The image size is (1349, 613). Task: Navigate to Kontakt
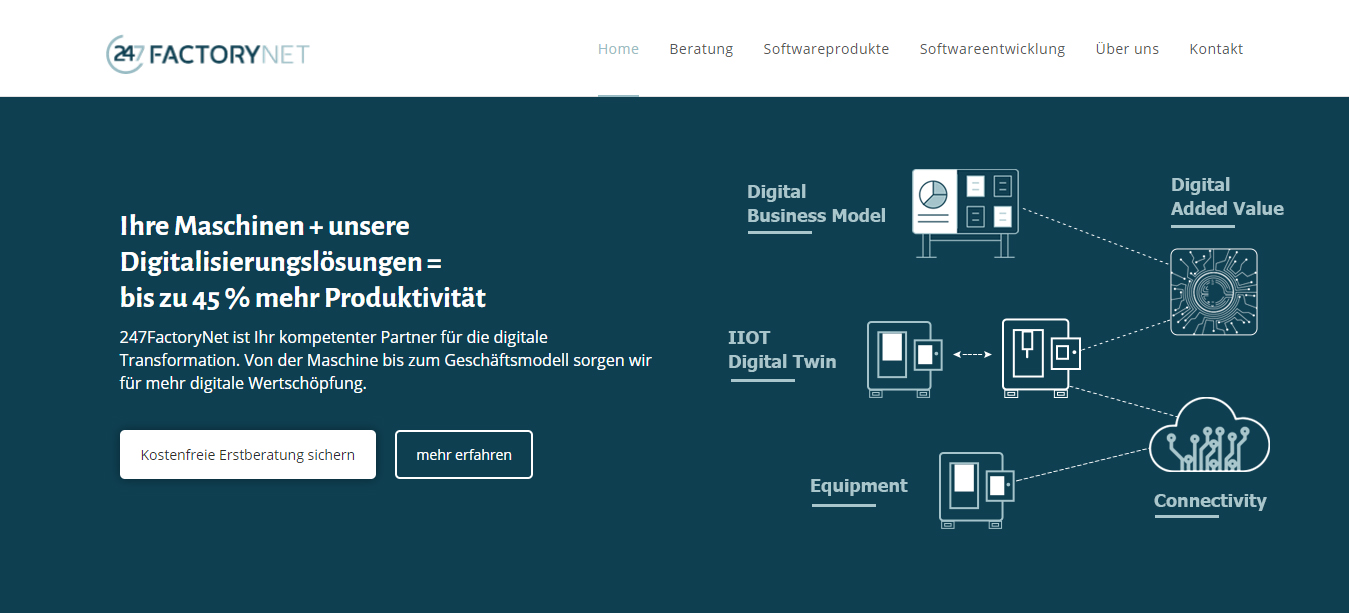click(x=1216, y=49)
